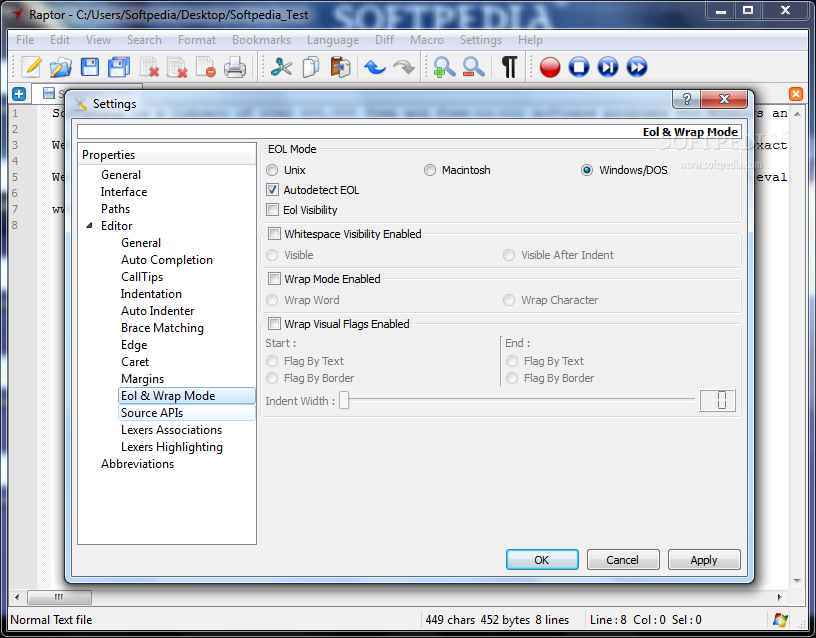Click the Indent Width slider handle

[344, 401]
